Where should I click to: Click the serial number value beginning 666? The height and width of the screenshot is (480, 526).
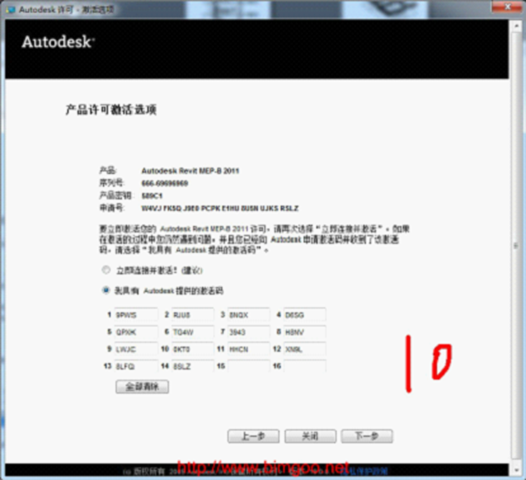click(x=165, y=183)
